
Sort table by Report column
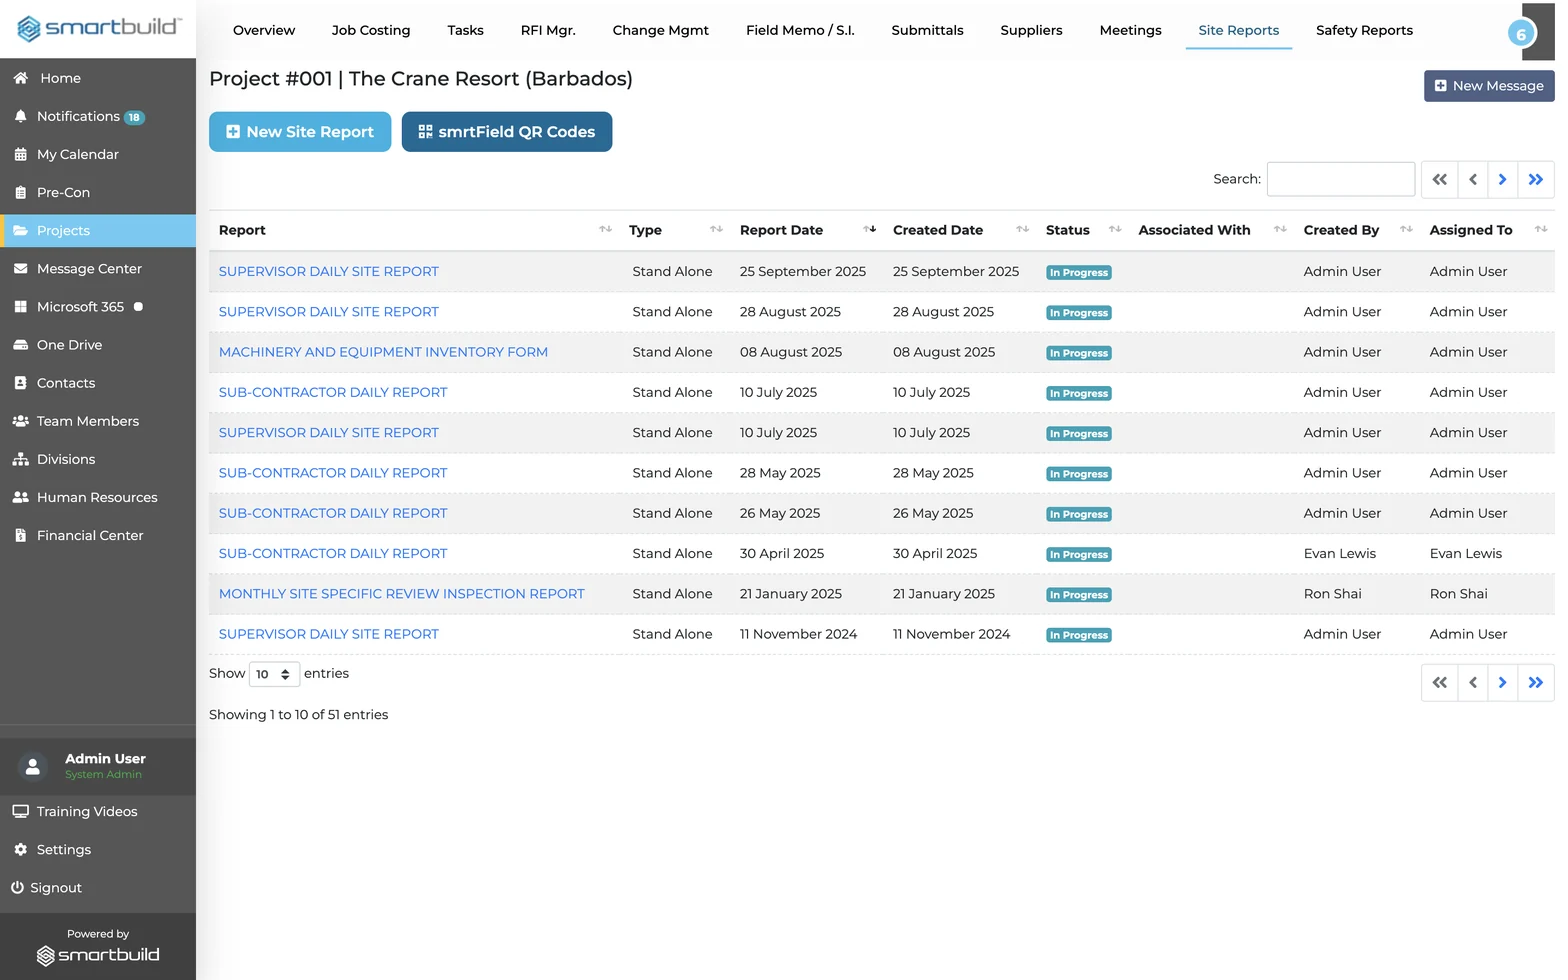click(x=605, y=230)
